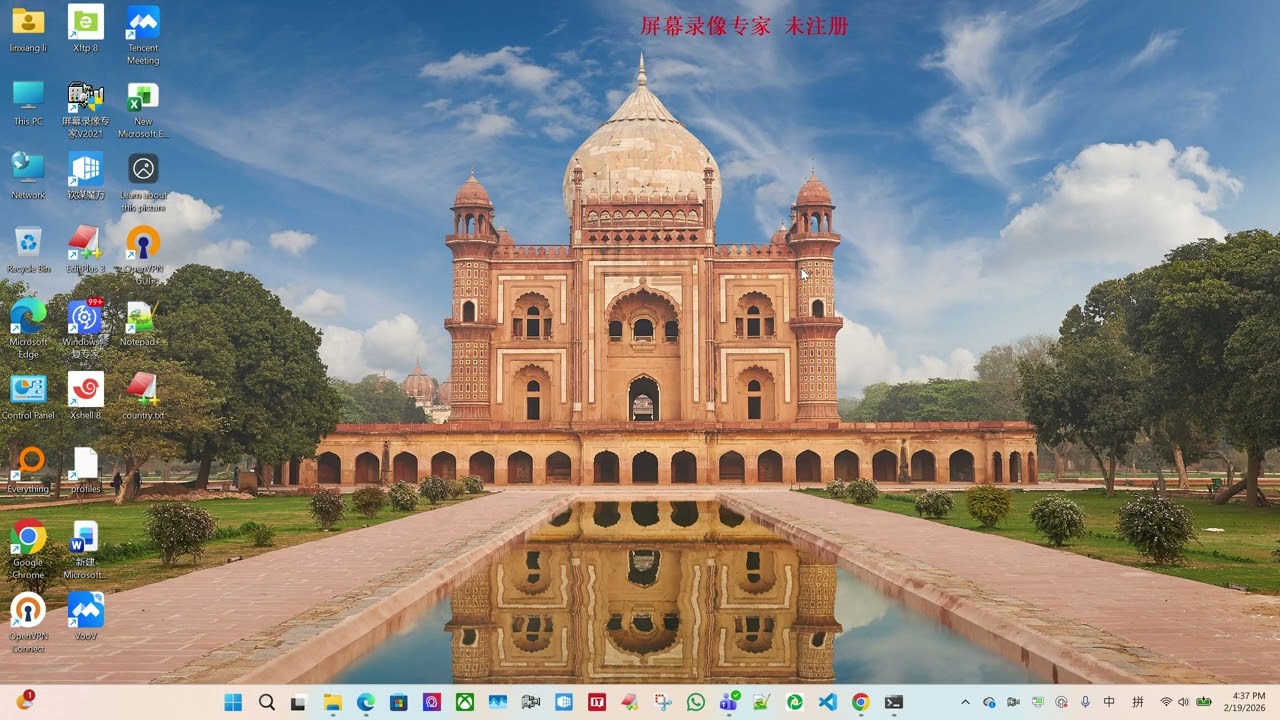Open Task View in the taskbar
The image size is (1280, 720).
299,702
